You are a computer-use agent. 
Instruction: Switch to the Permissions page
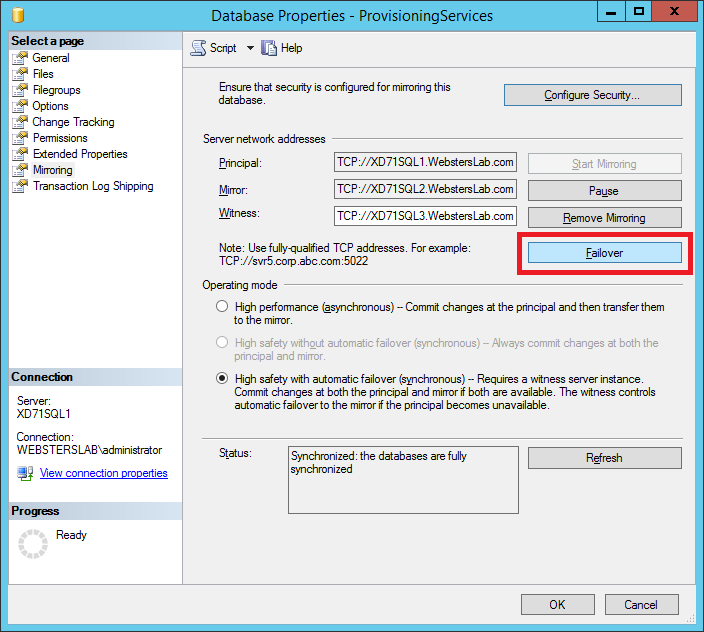tap(60, 138)
